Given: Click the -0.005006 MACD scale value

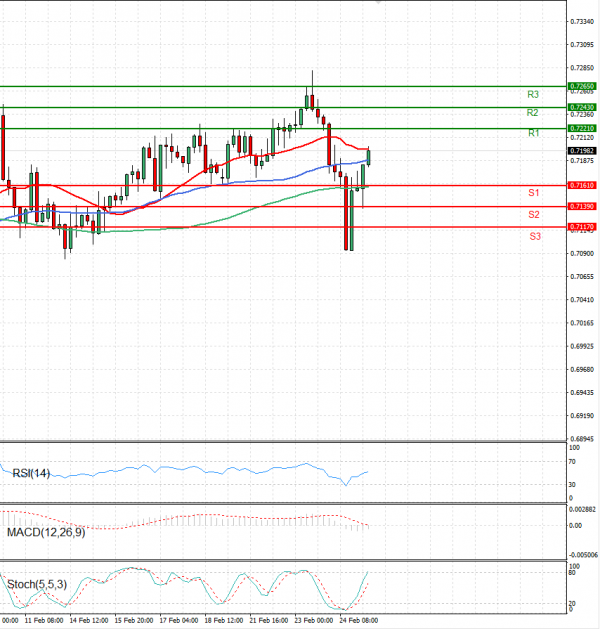Looking at the screenshot, I should coord(583,555).
